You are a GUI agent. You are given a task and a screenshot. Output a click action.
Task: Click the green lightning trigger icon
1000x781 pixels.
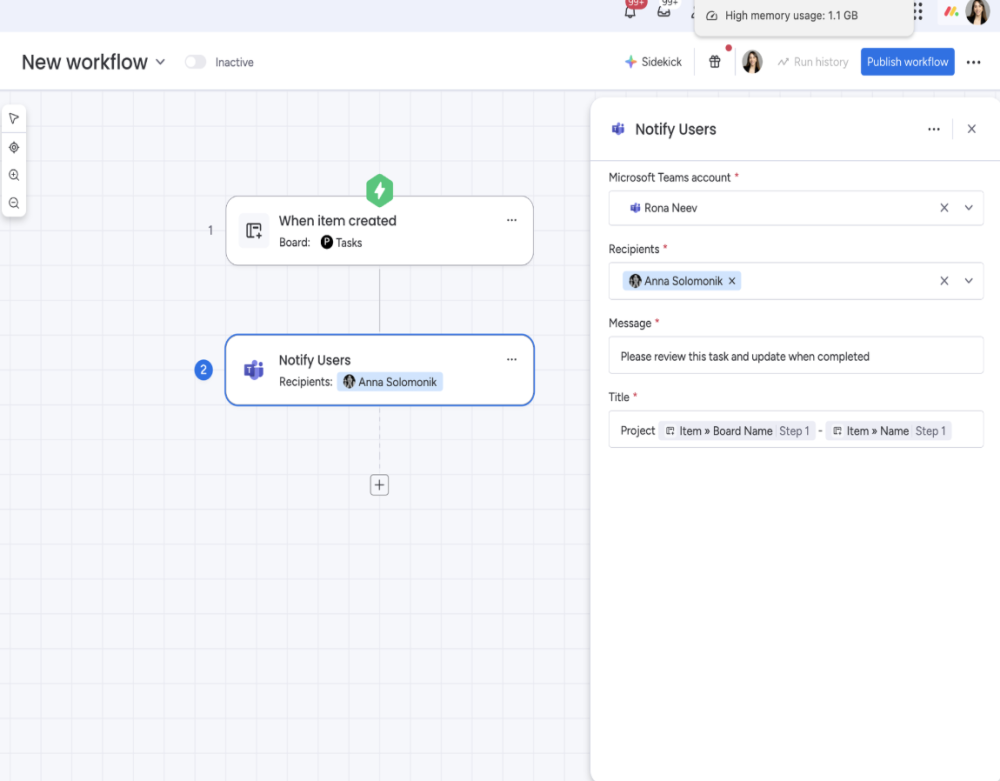[x=379, y=190]
